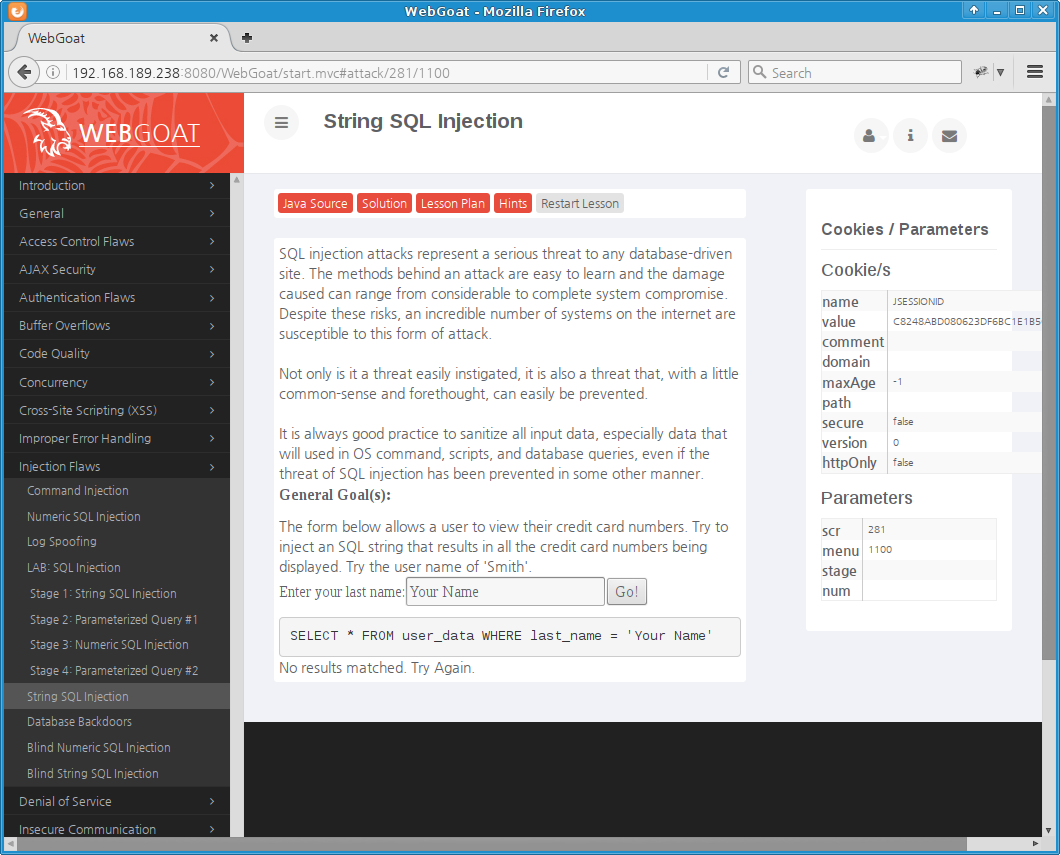The width and height of the screenshot is (1060, 855).
Task: Click the URL address bar
Action: 388,72
